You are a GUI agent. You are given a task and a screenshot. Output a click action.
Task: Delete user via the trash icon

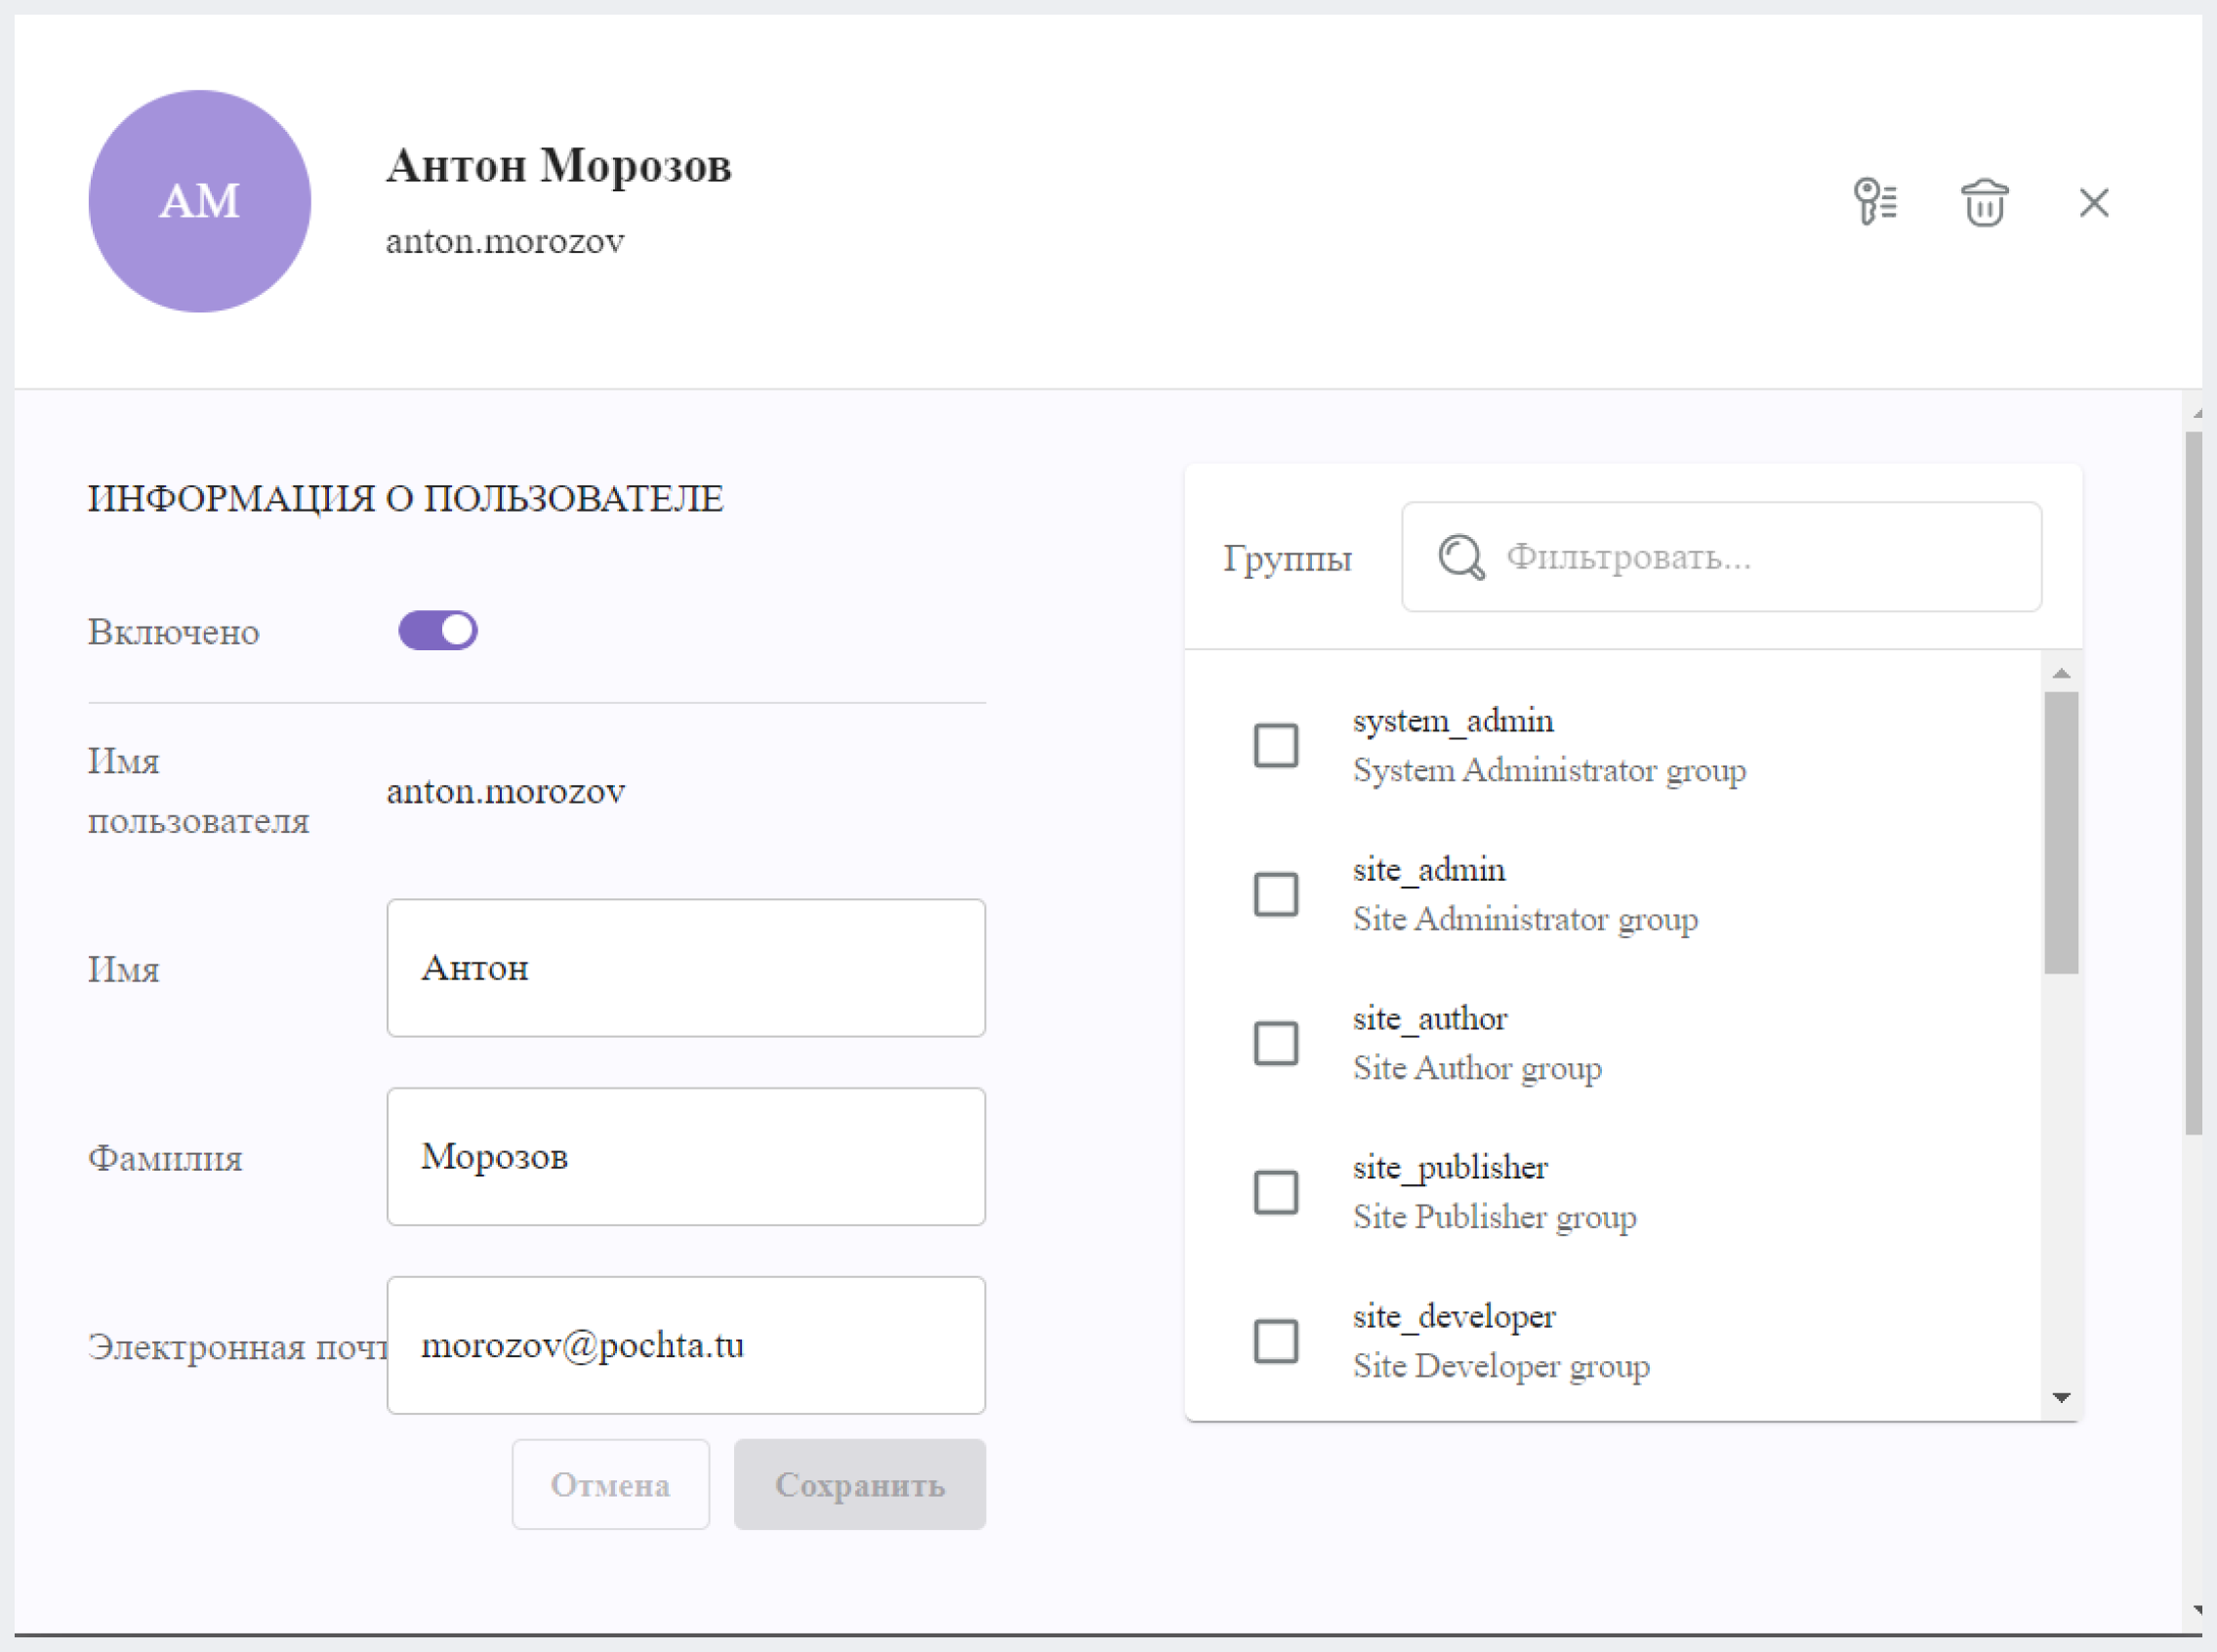pyautogui.click(x=1984, y=203)
